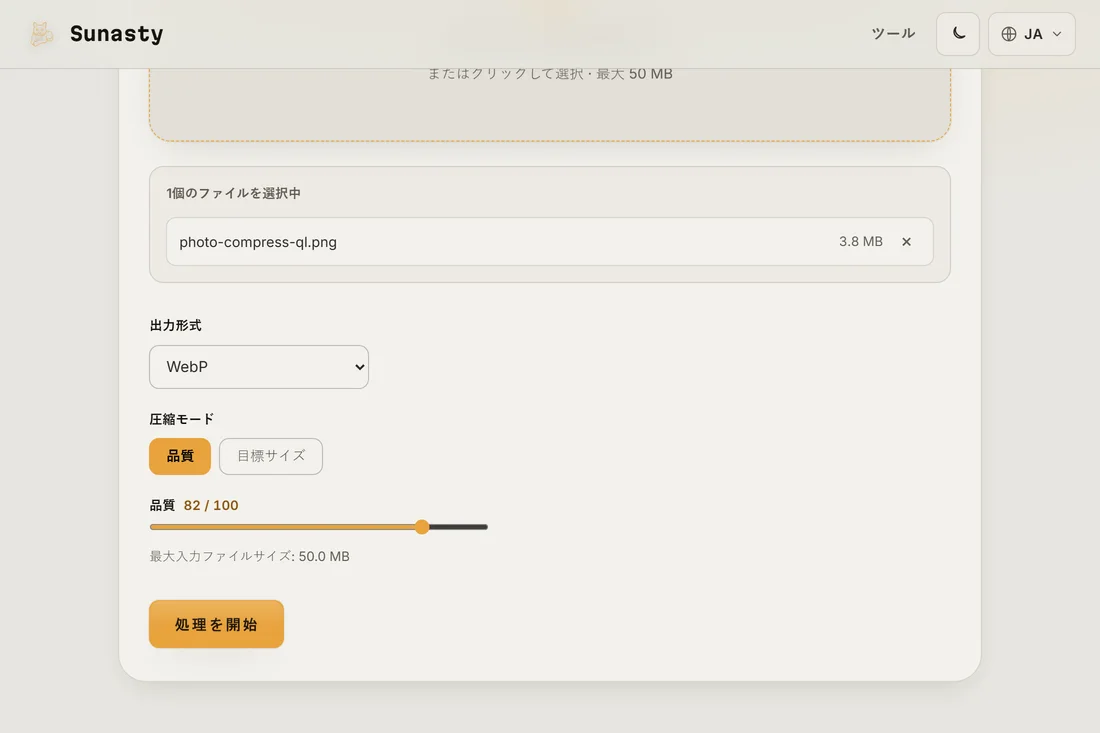Open the Sunasty home title link
The image size is (1100, 733).
click(x=116, y=34)
